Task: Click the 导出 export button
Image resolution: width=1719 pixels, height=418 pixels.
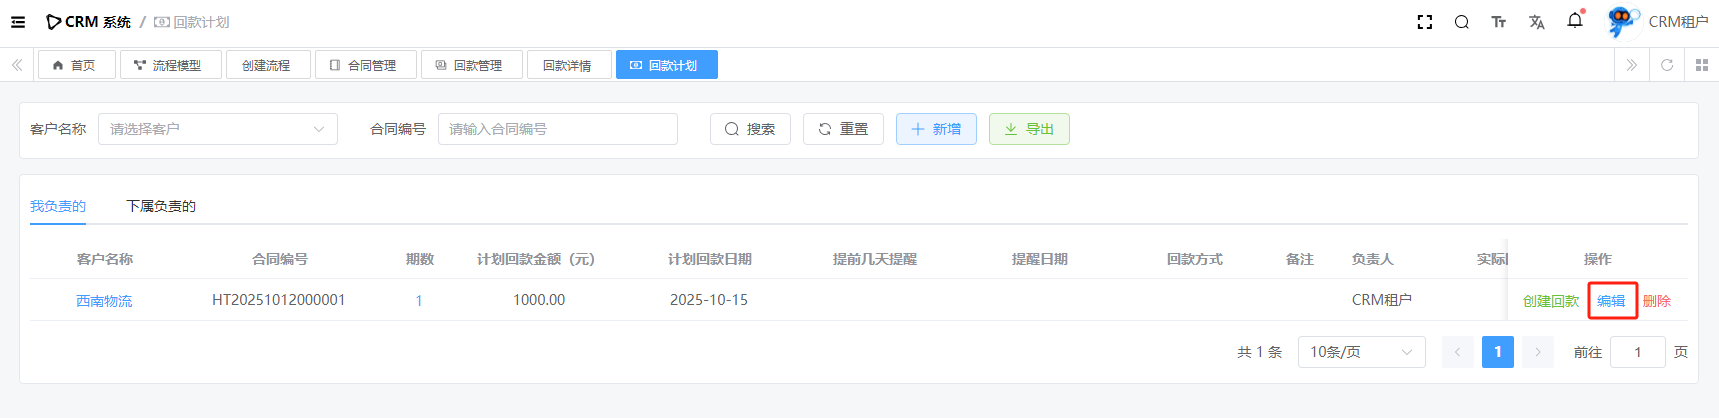Action: coord(1029,129)
